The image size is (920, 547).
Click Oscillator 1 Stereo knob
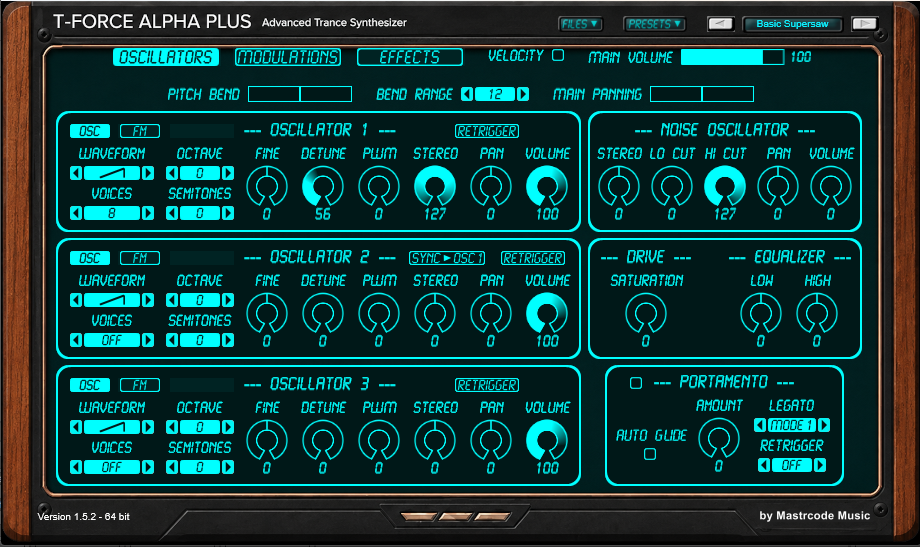pyautogui.click(x=435, y=186)
